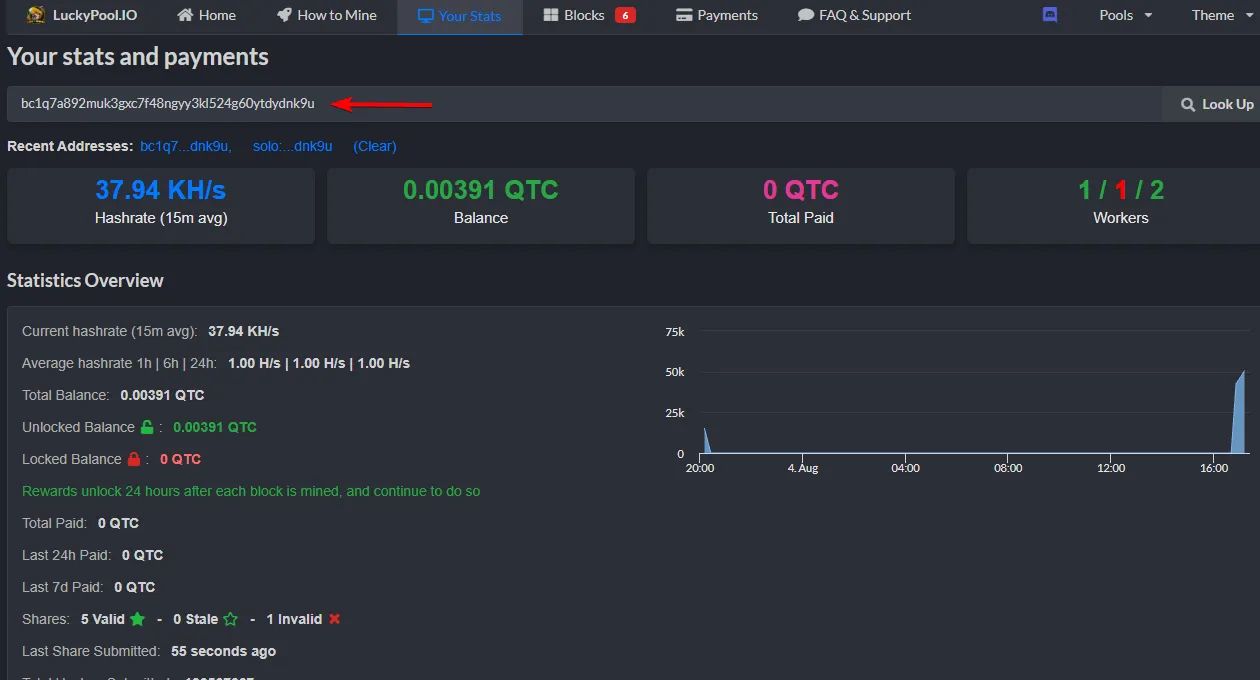This screenshot has width=1260, height=680.
Task: Select recent address bc1q7...dnk9u
Action: 186,146
